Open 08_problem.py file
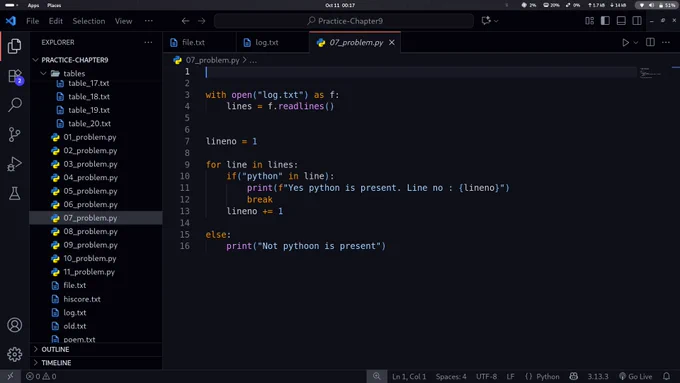 click(x=90, y=231)
